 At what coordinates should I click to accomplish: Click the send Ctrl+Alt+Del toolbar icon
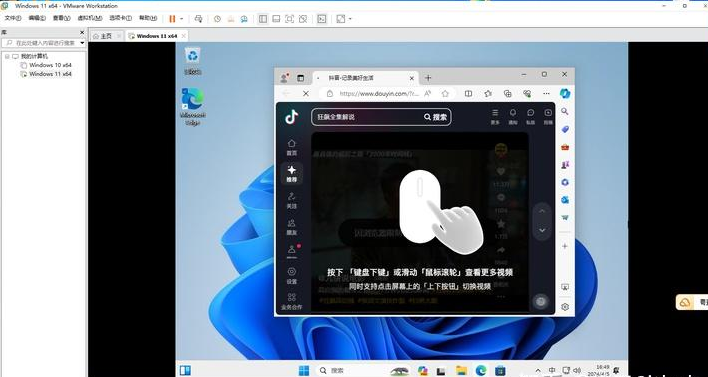(198, 19)
